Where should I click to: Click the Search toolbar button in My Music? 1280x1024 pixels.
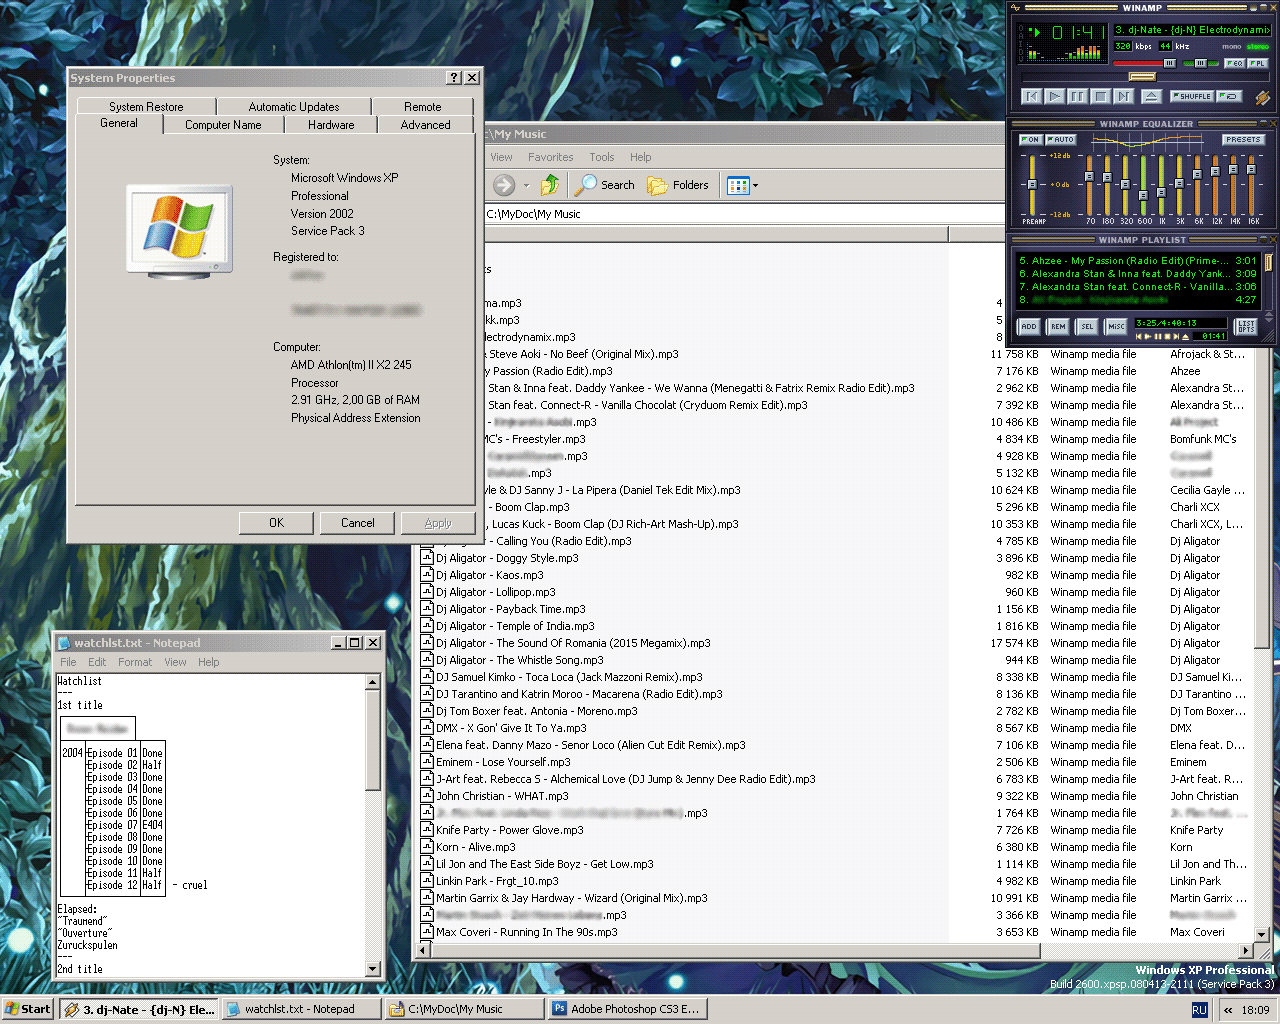(606, 185)
